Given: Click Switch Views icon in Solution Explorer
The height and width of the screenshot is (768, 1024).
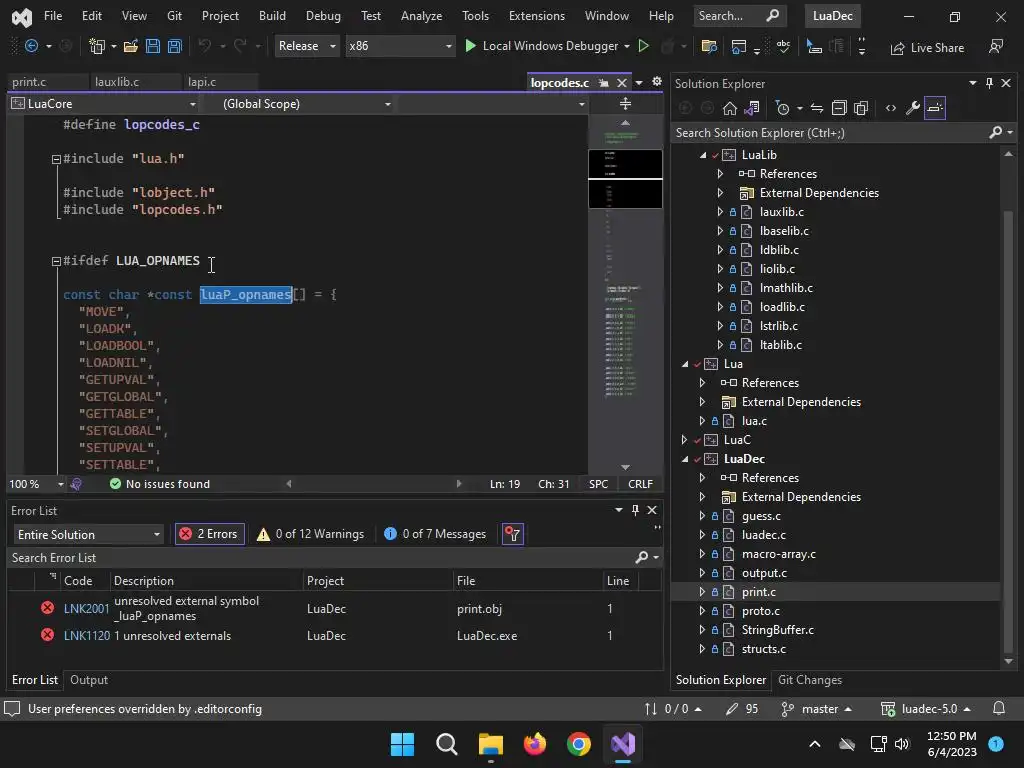Looking at the screenshot, I should coord(752,108).
